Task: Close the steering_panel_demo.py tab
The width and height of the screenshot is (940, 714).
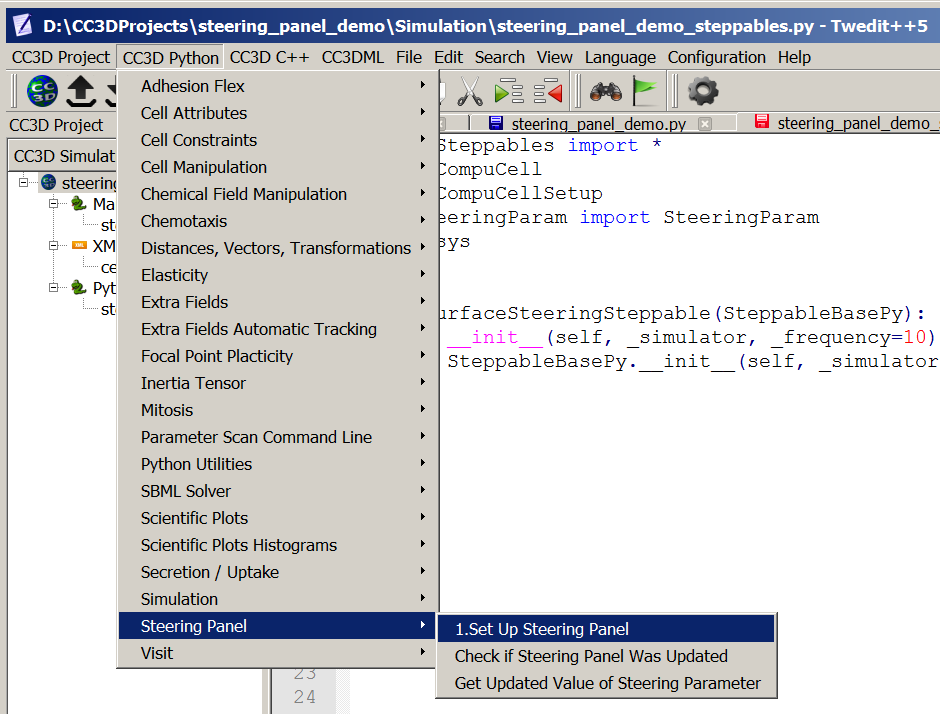Action: click(x=706, y=123)
